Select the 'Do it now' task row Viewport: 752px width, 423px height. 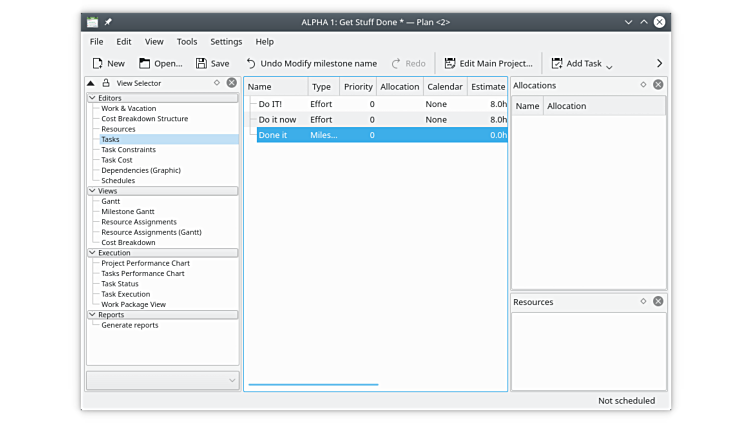tap(277, 120)
